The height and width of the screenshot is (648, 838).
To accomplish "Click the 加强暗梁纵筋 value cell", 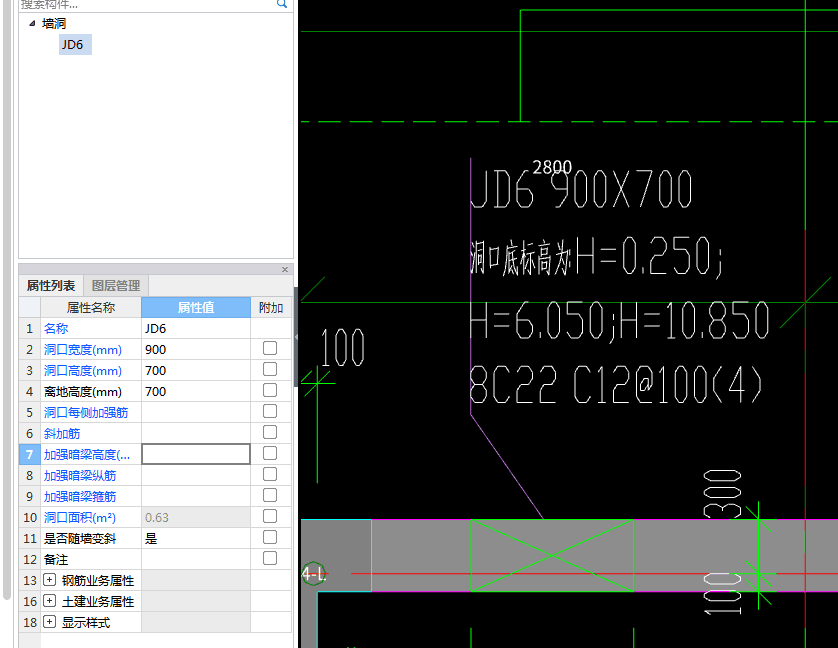I will pos(196,475).
